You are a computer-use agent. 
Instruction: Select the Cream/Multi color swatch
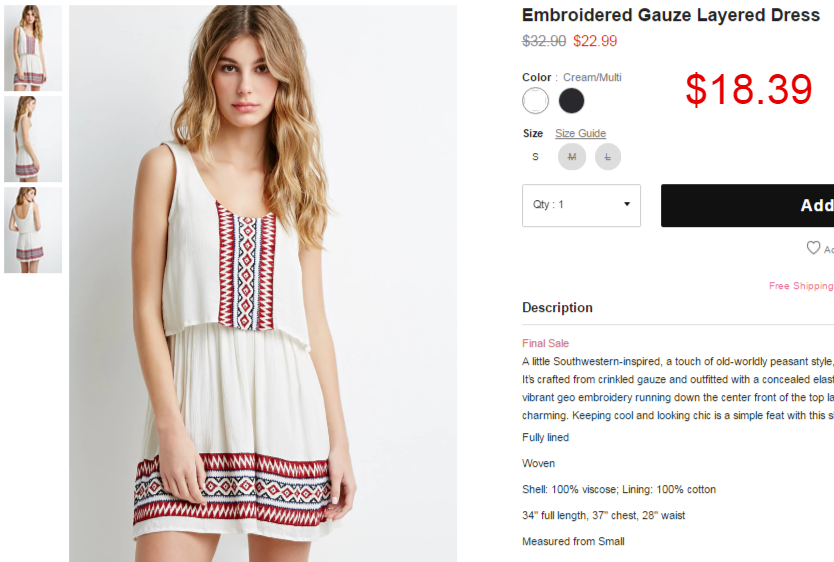pyautogui.click(x=535, y=100)
